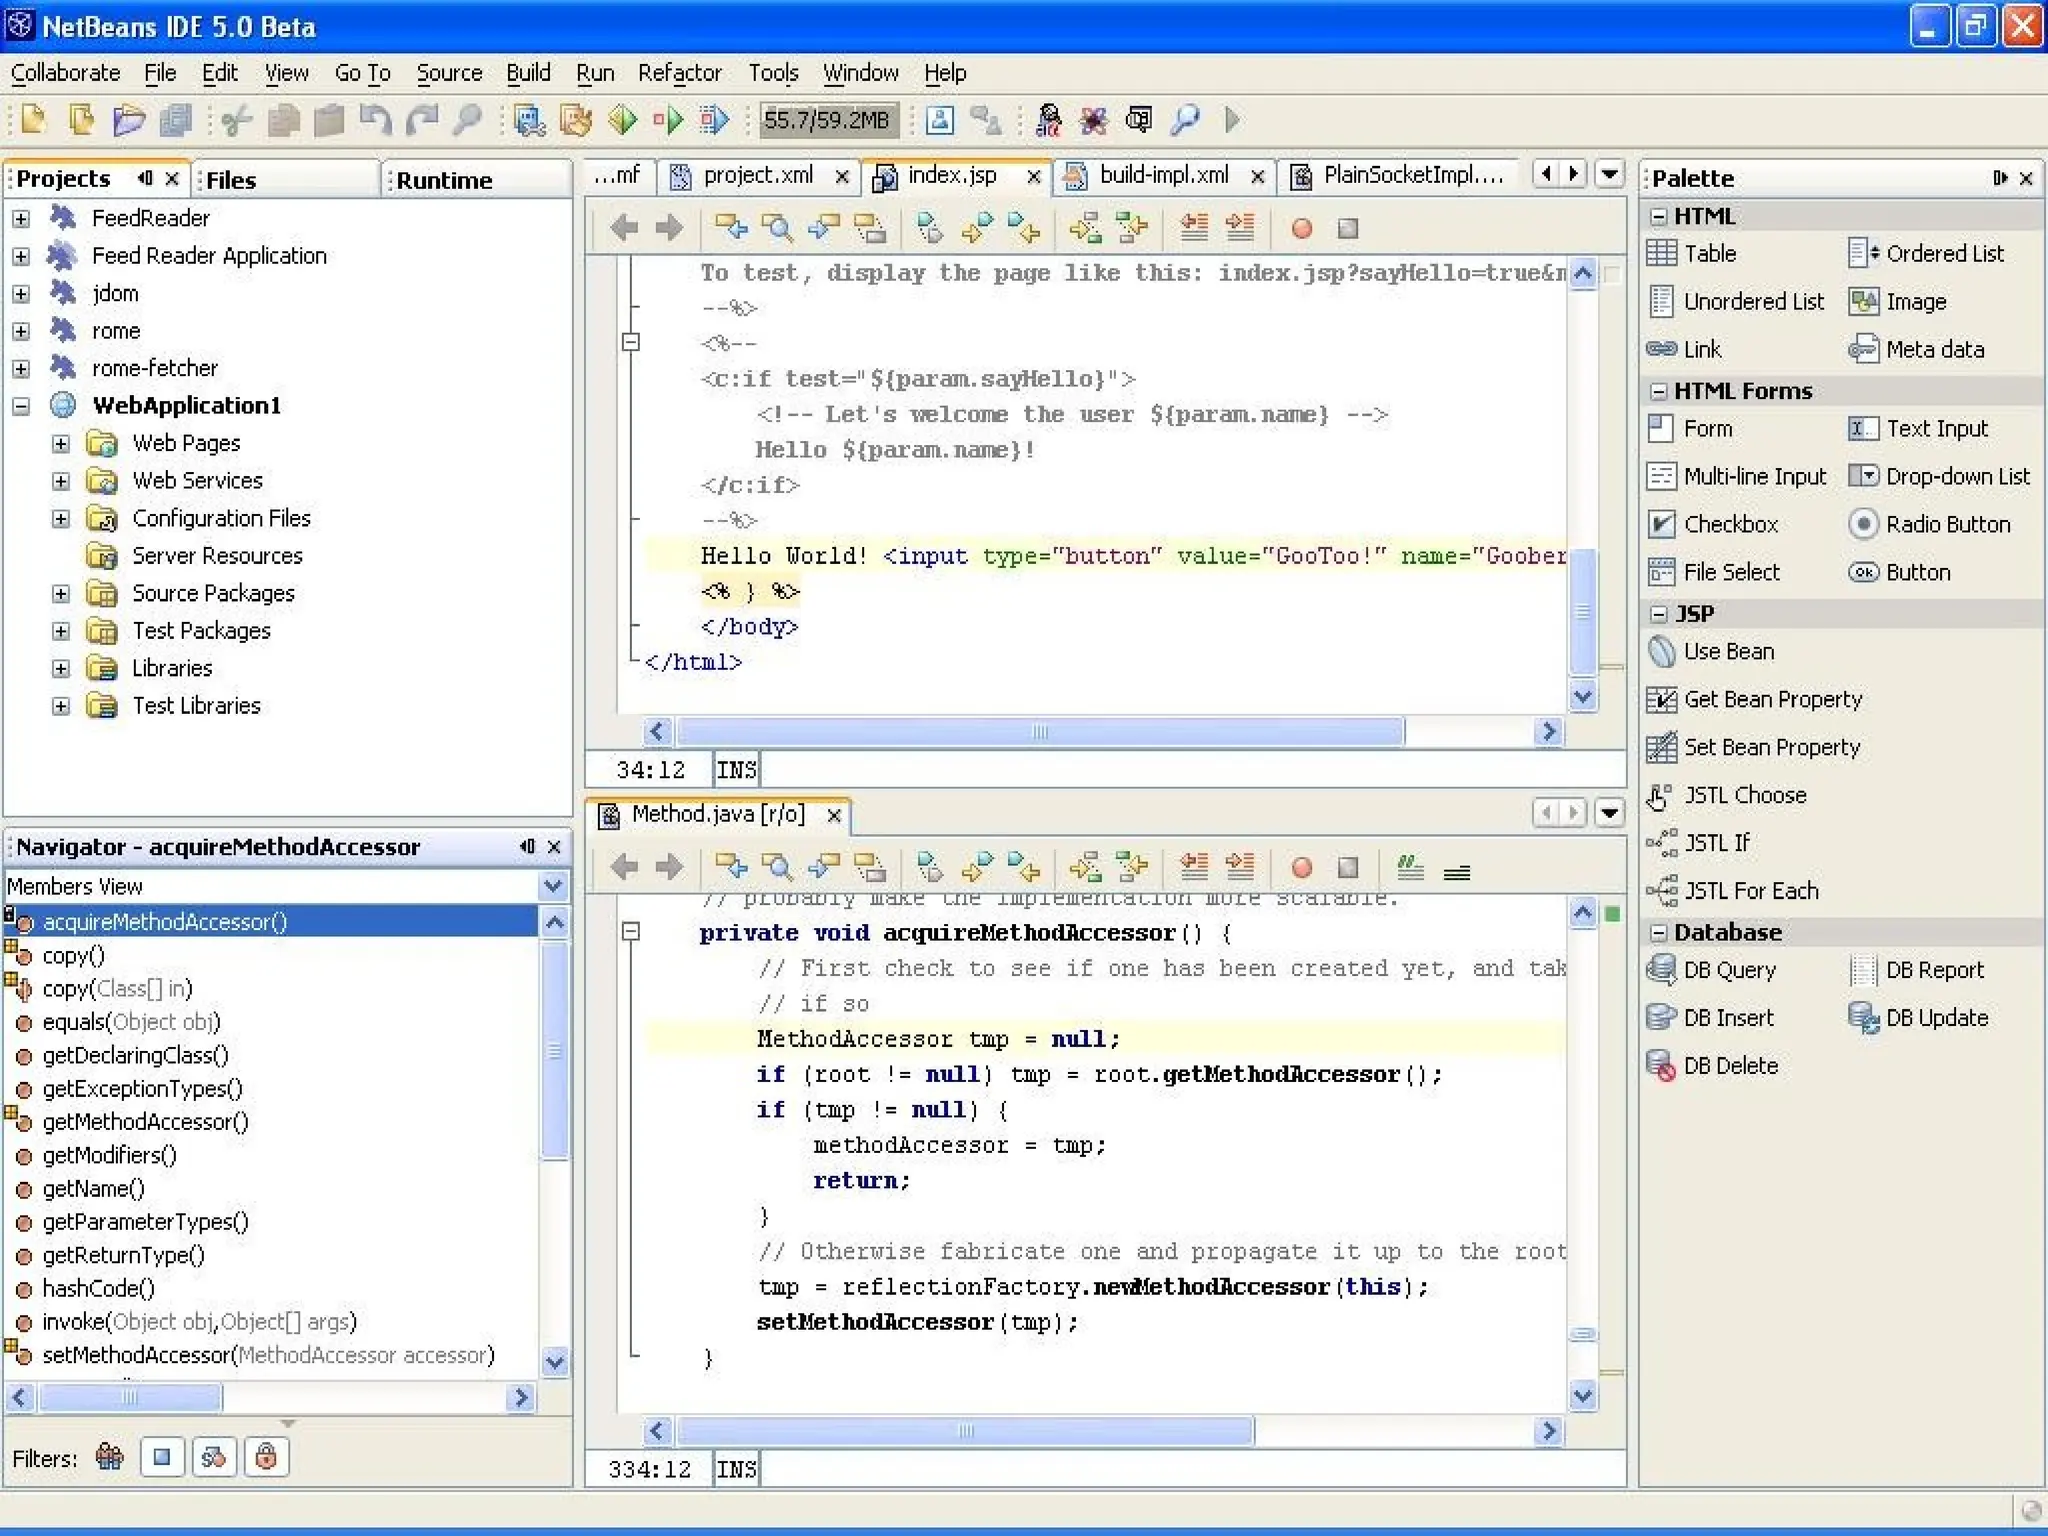Collapse the Database palette category

(1659, 932)
